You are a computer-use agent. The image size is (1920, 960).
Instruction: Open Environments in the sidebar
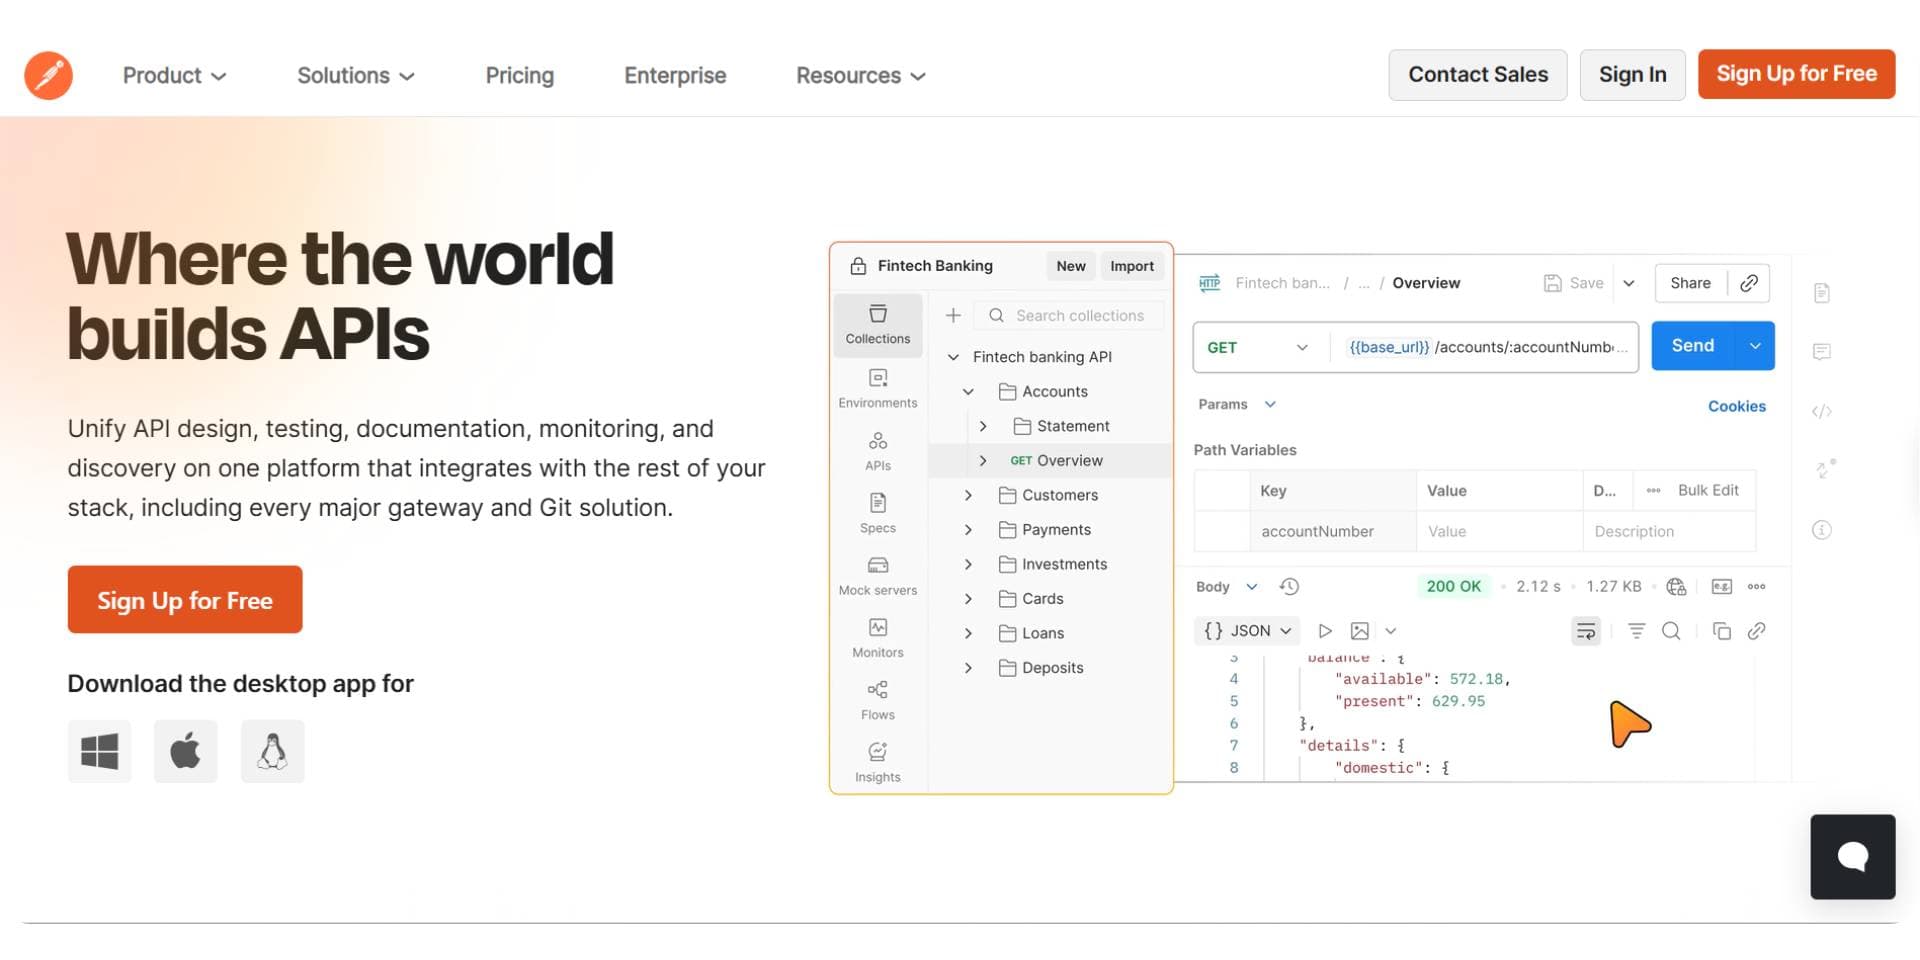pyautogui.click(x=877, y=388)
